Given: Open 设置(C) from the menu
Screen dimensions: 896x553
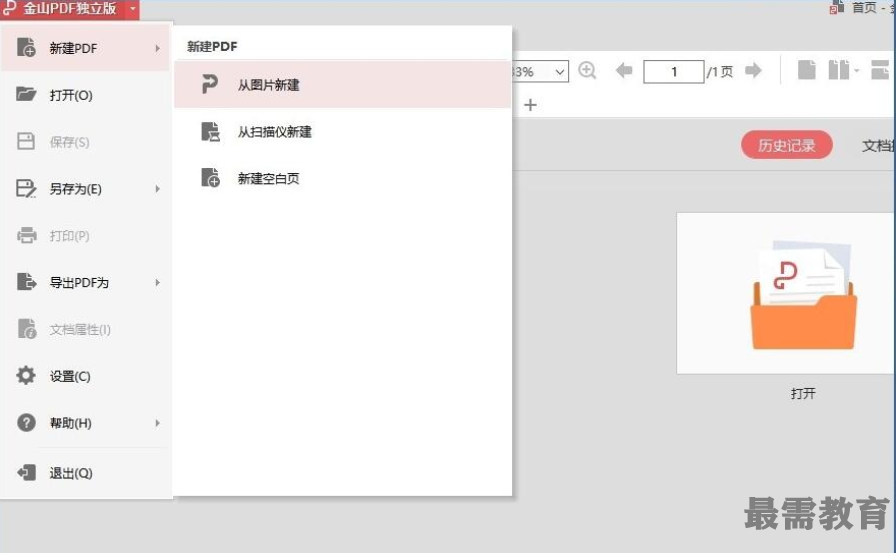Looking at the screenshot, I should click(x=86, y=376).
